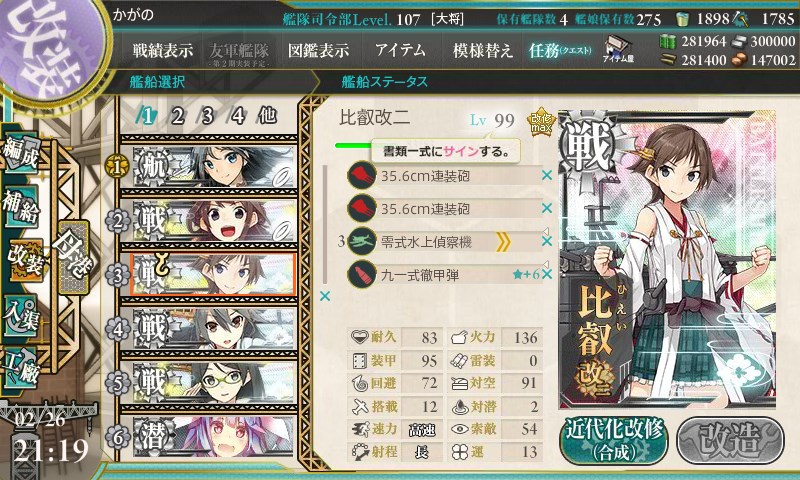The height and width of the screenshot is (480, 800).
Task: Remove the first 35.6cm連装砲 with X
Action: [547, 175]
